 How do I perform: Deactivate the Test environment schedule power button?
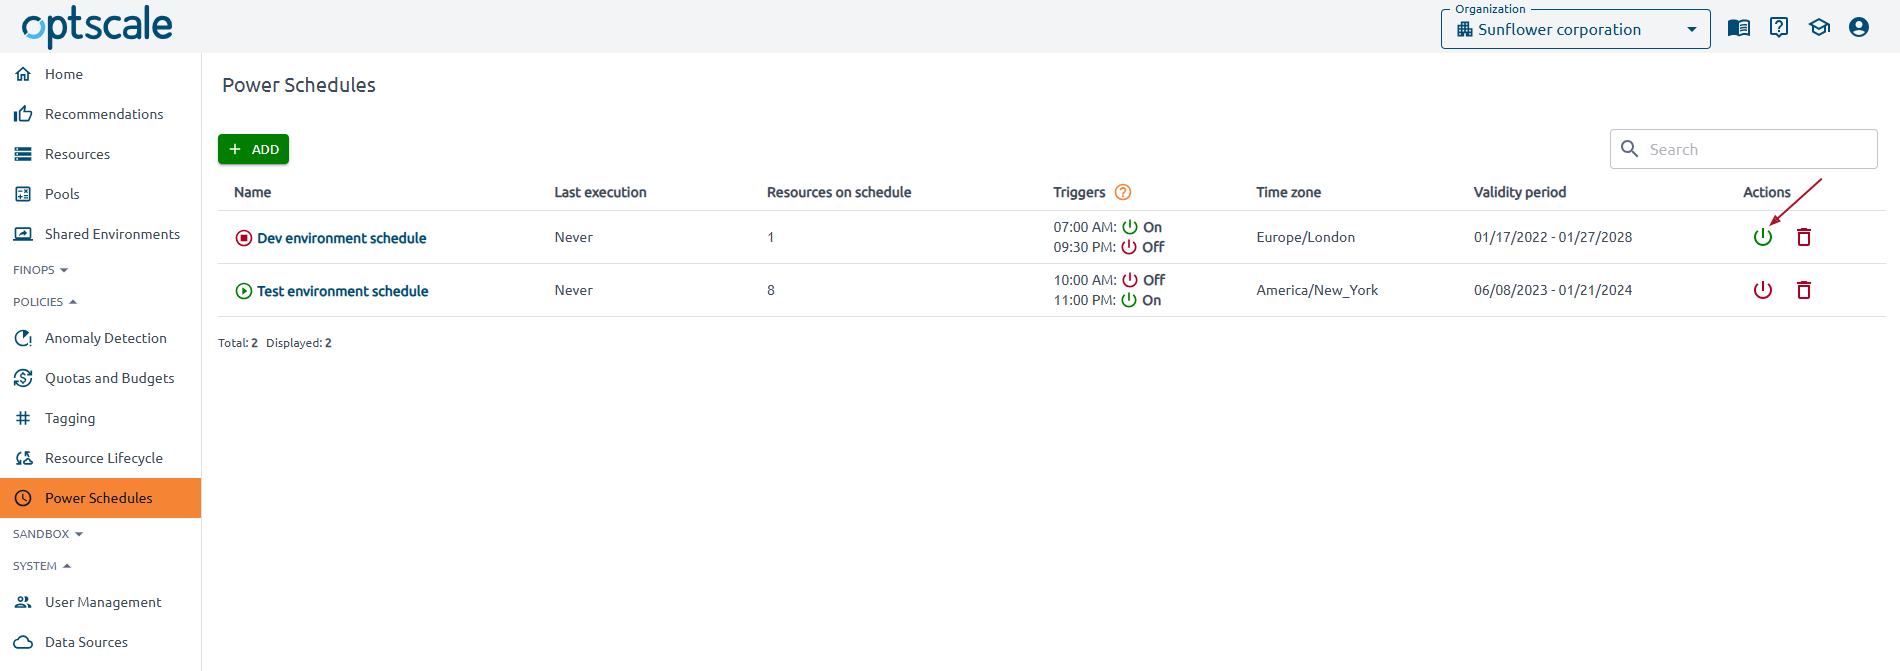pyautogui.click(x=1763, y=290)
